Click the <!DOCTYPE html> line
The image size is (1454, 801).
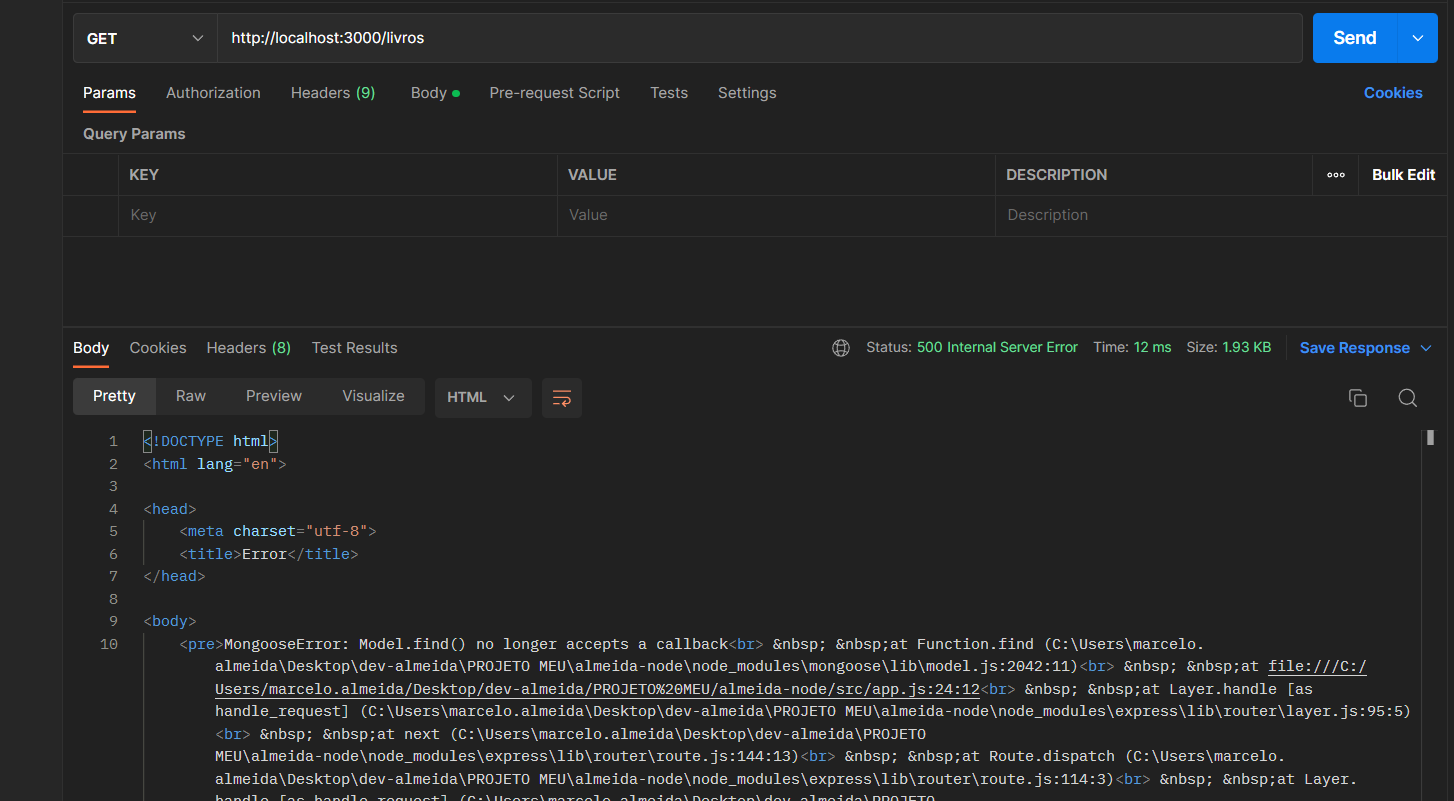coord(211,441)
